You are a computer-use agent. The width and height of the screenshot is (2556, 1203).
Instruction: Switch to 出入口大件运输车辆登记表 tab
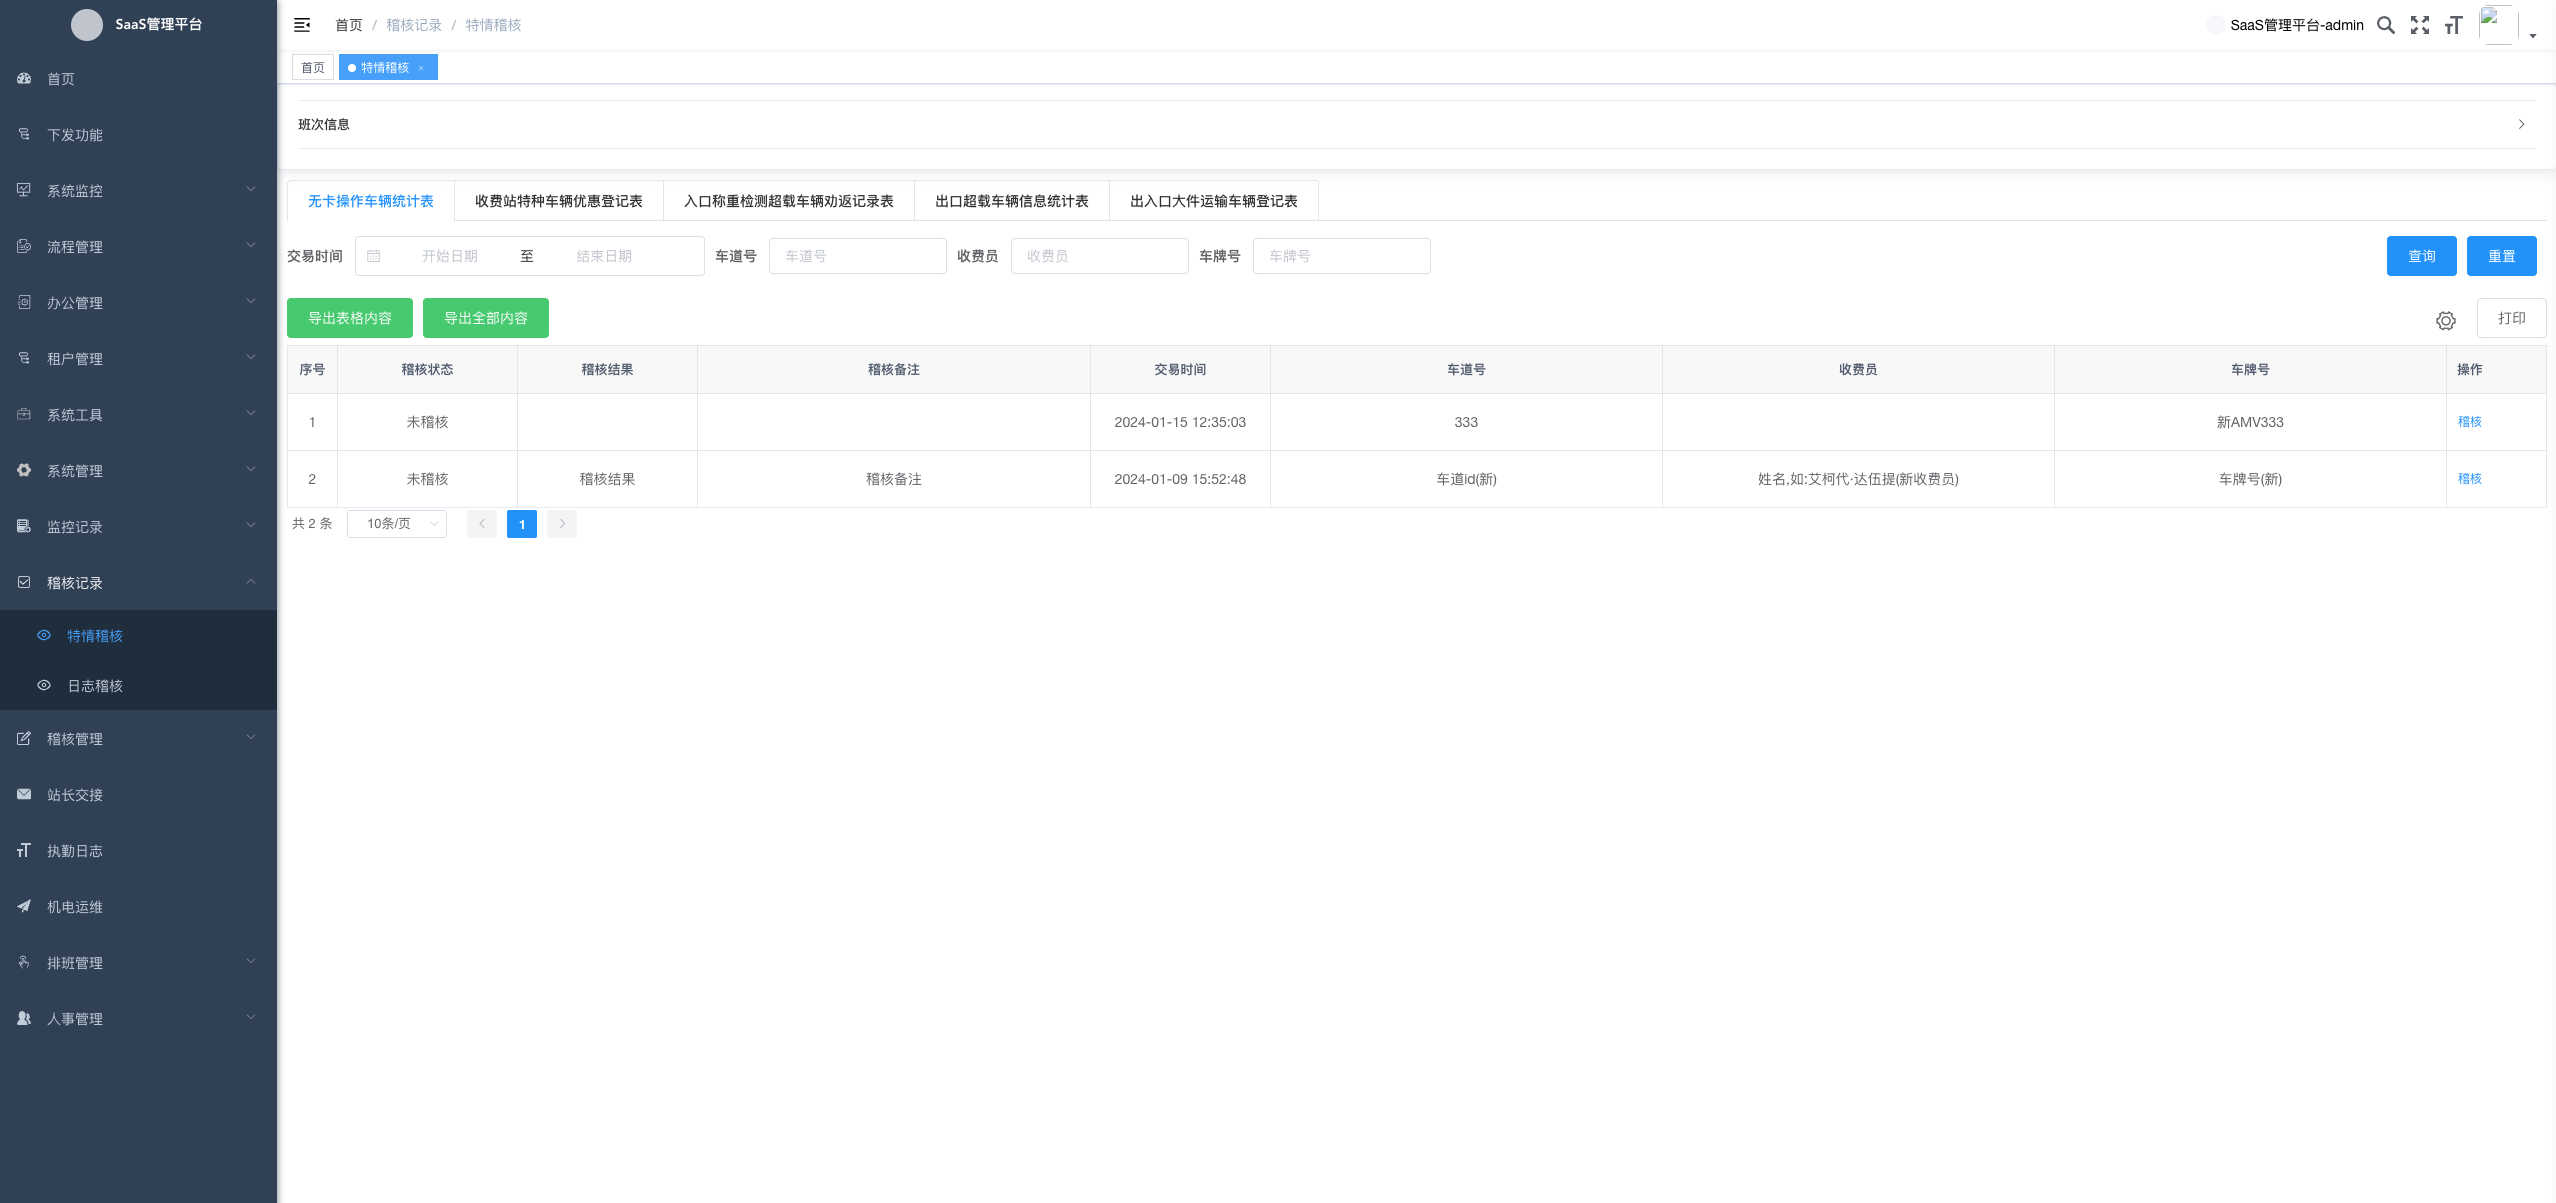coord(1214,201)
